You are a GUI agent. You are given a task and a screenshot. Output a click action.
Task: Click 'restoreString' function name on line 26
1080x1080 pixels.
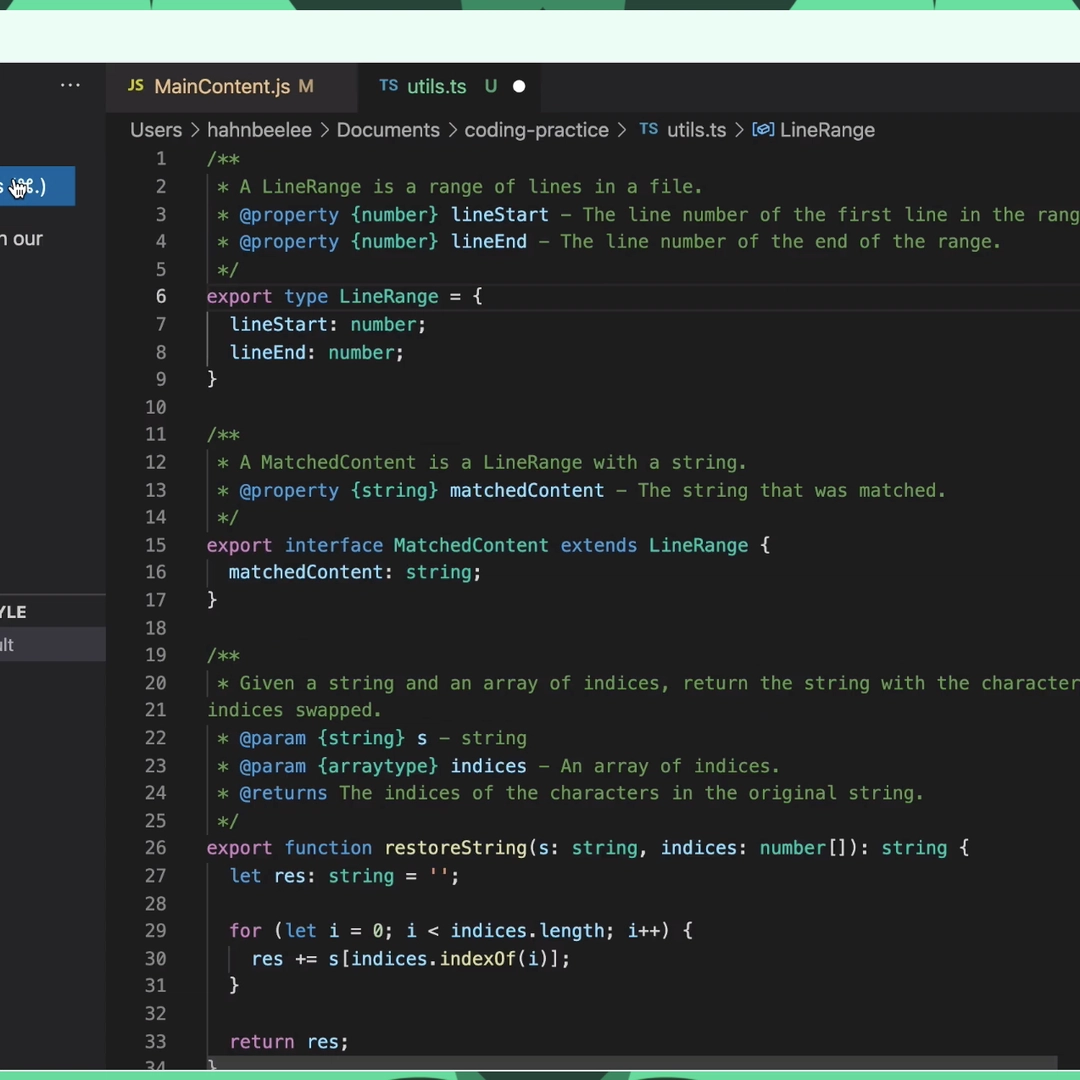tap(455, 848)
